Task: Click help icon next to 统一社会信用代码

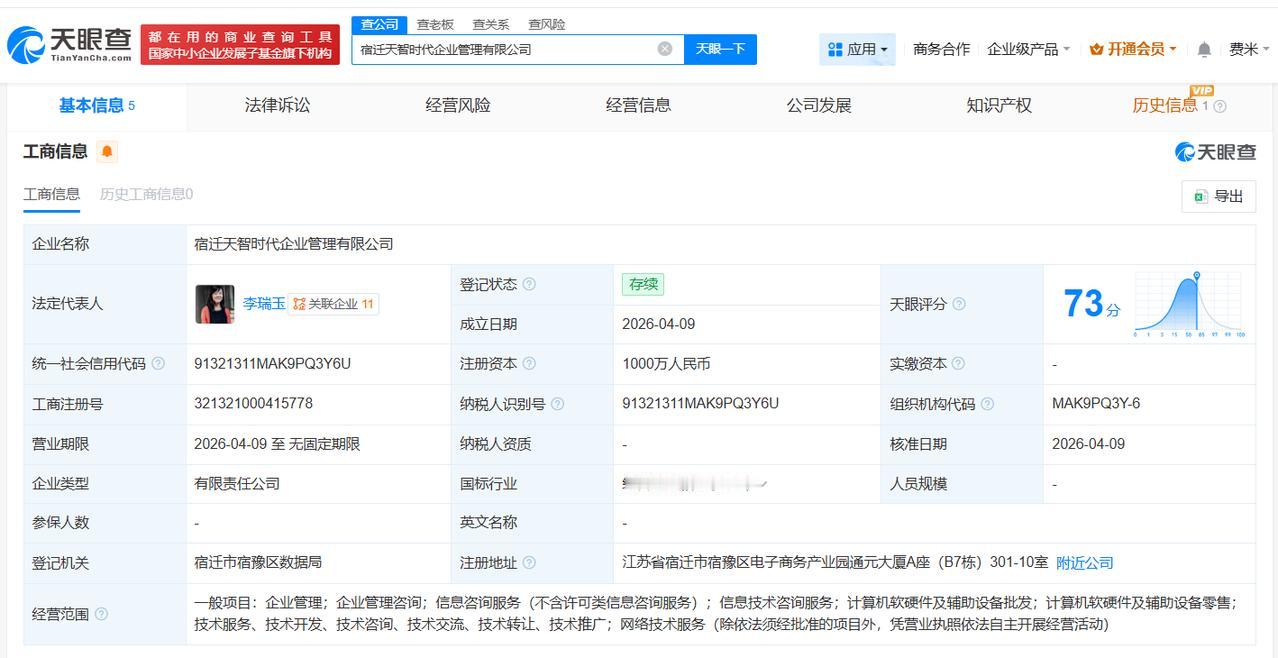Action: [158, 364]
